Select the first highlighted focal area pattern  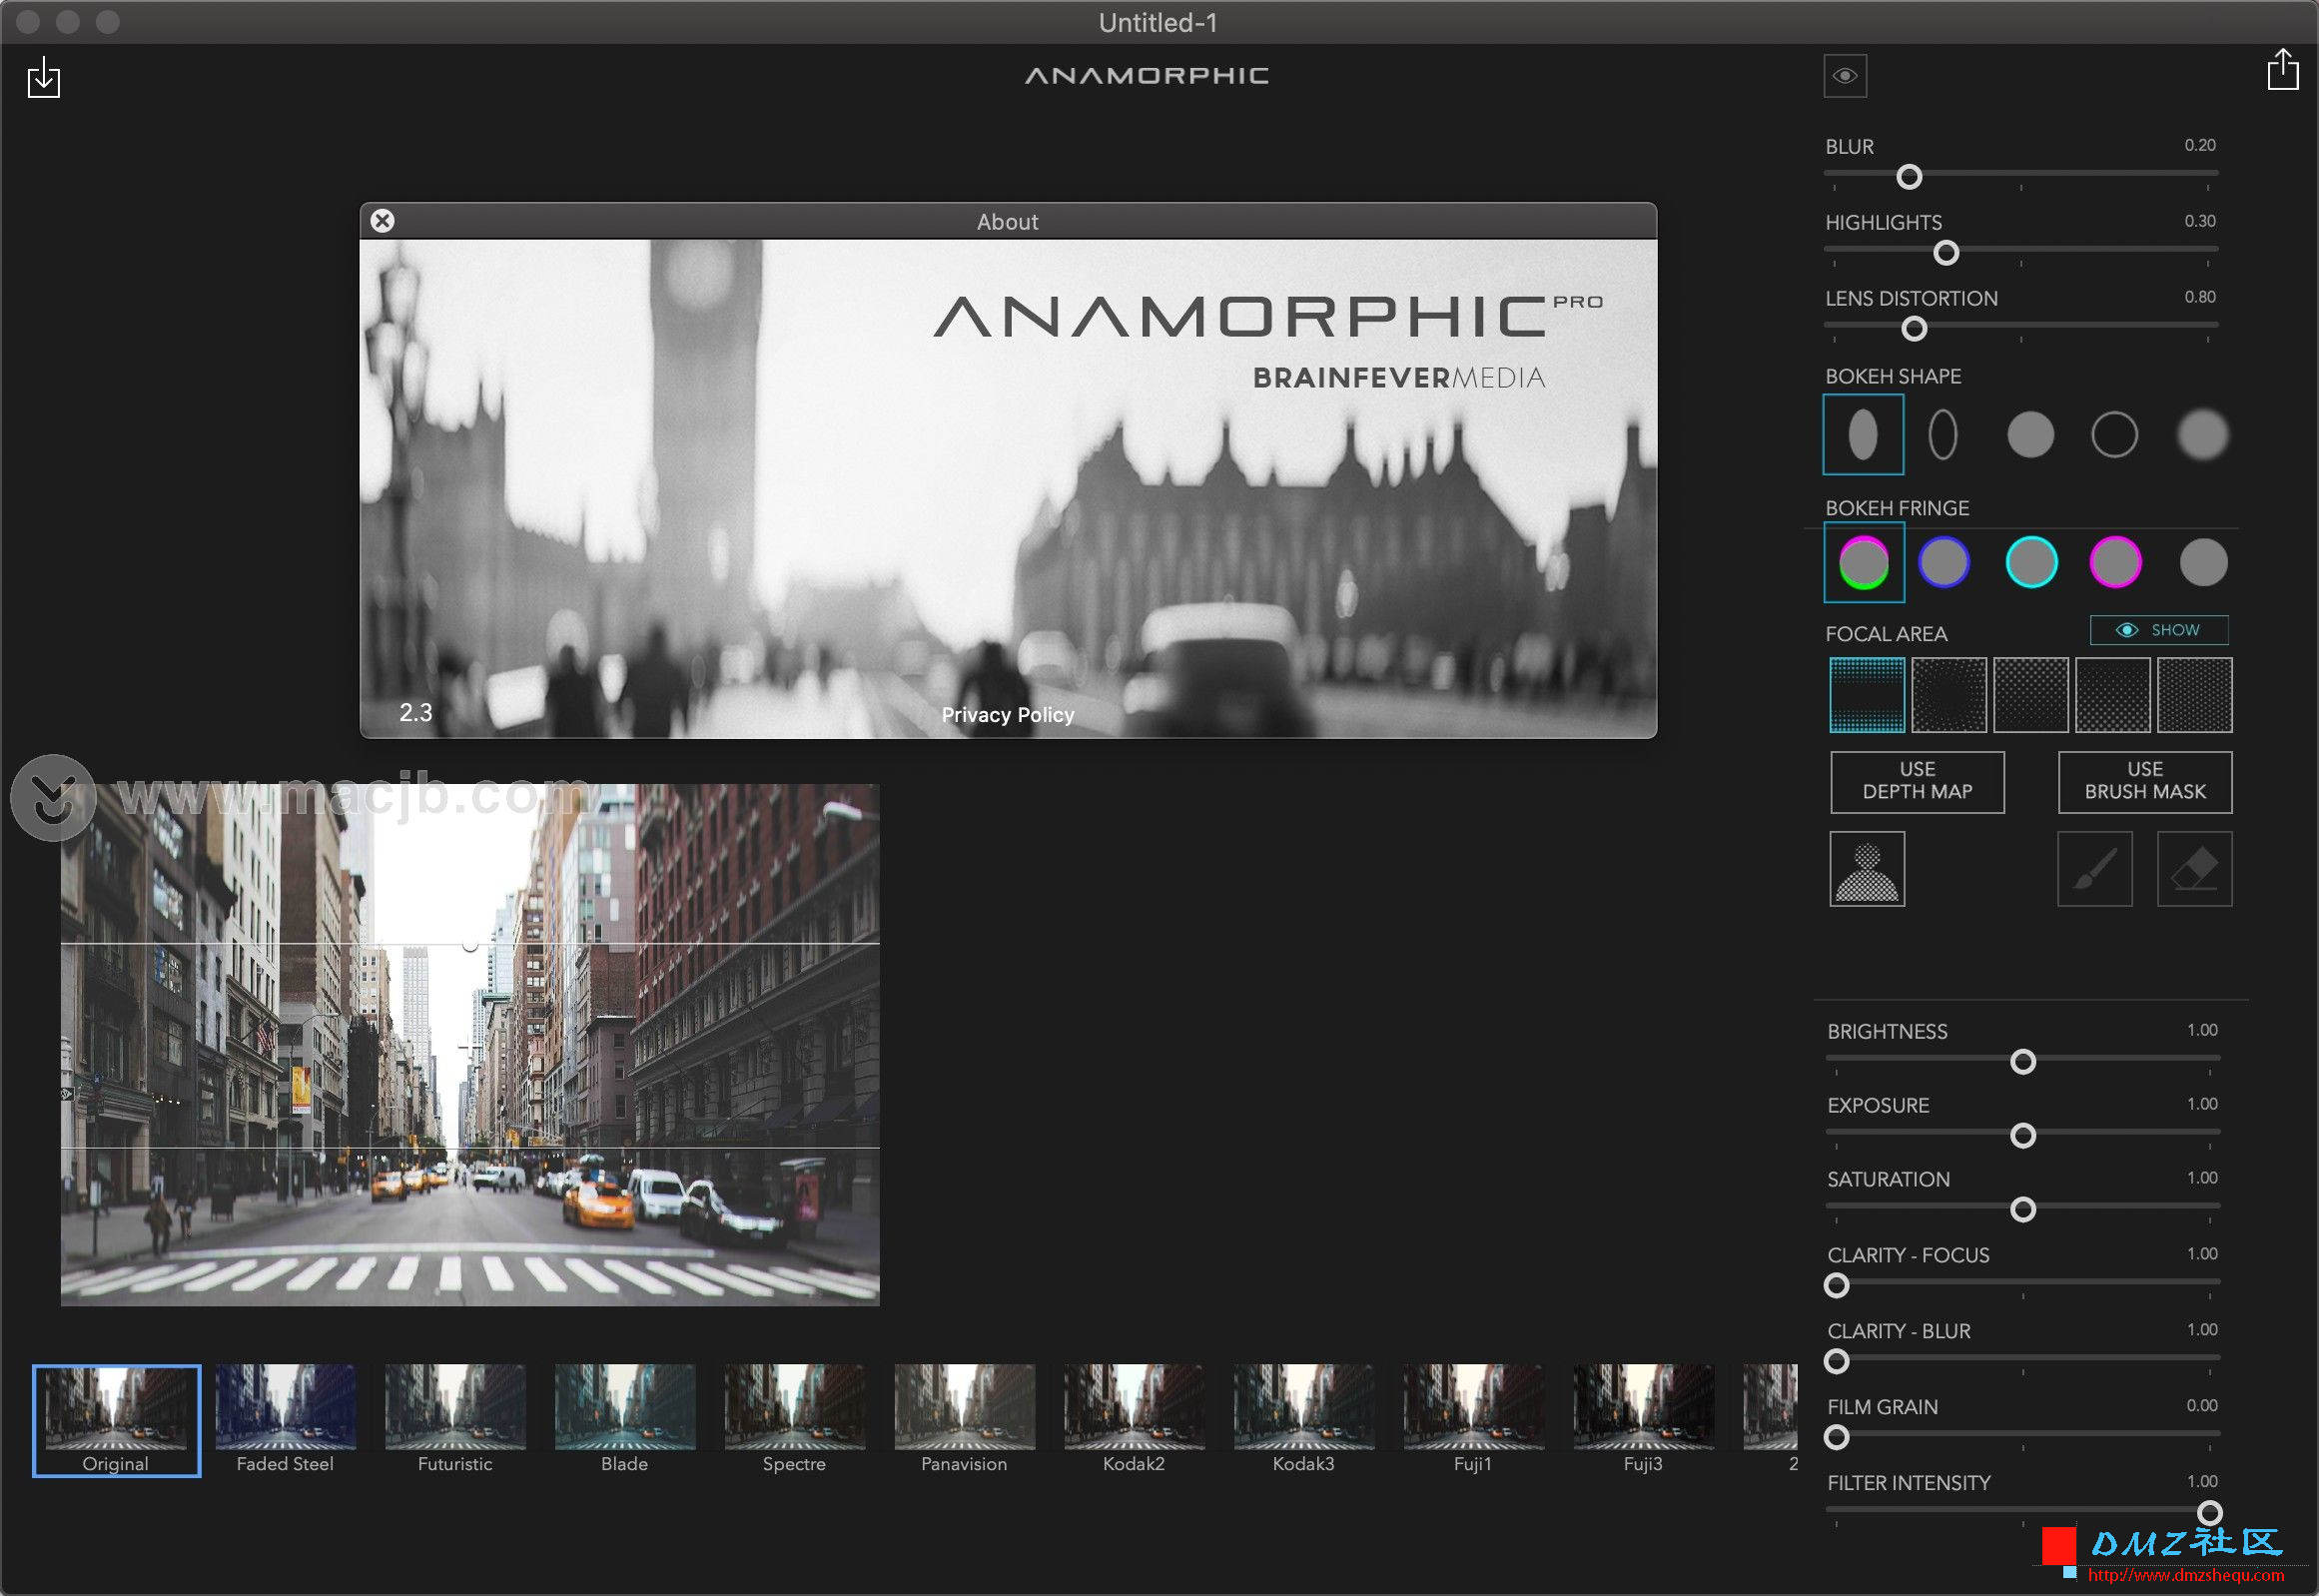pyautogui.click(x=1866, y=695)
